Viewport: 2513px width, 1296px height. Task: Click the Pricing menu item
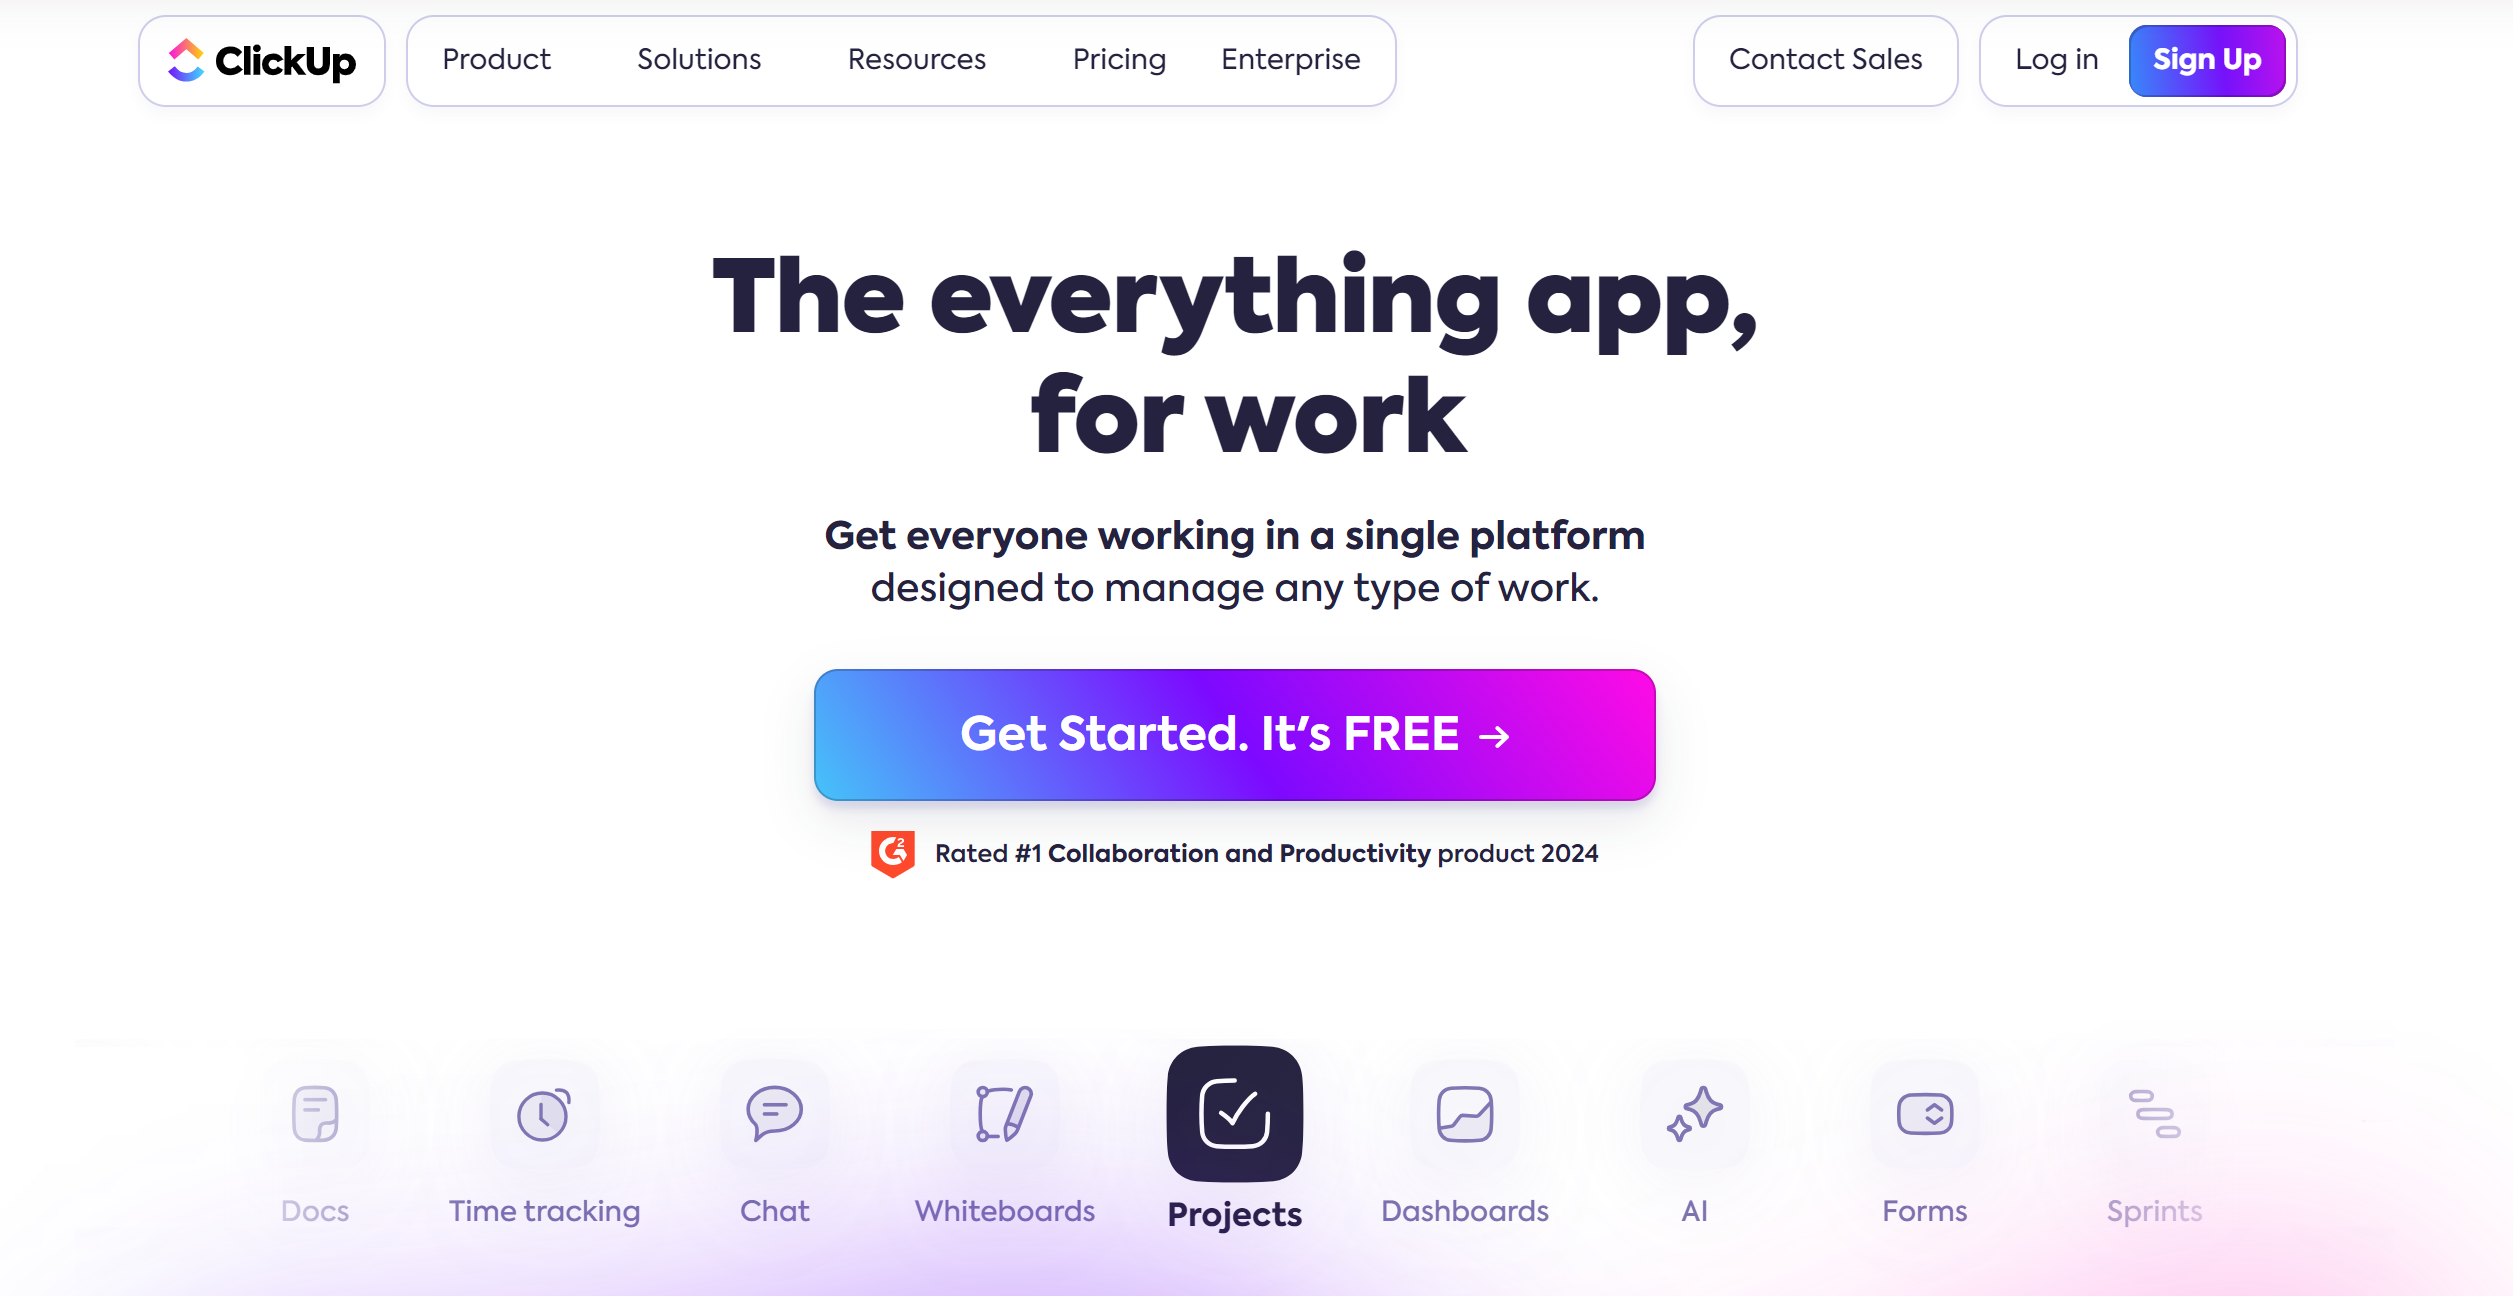(x=1119, y=60)
